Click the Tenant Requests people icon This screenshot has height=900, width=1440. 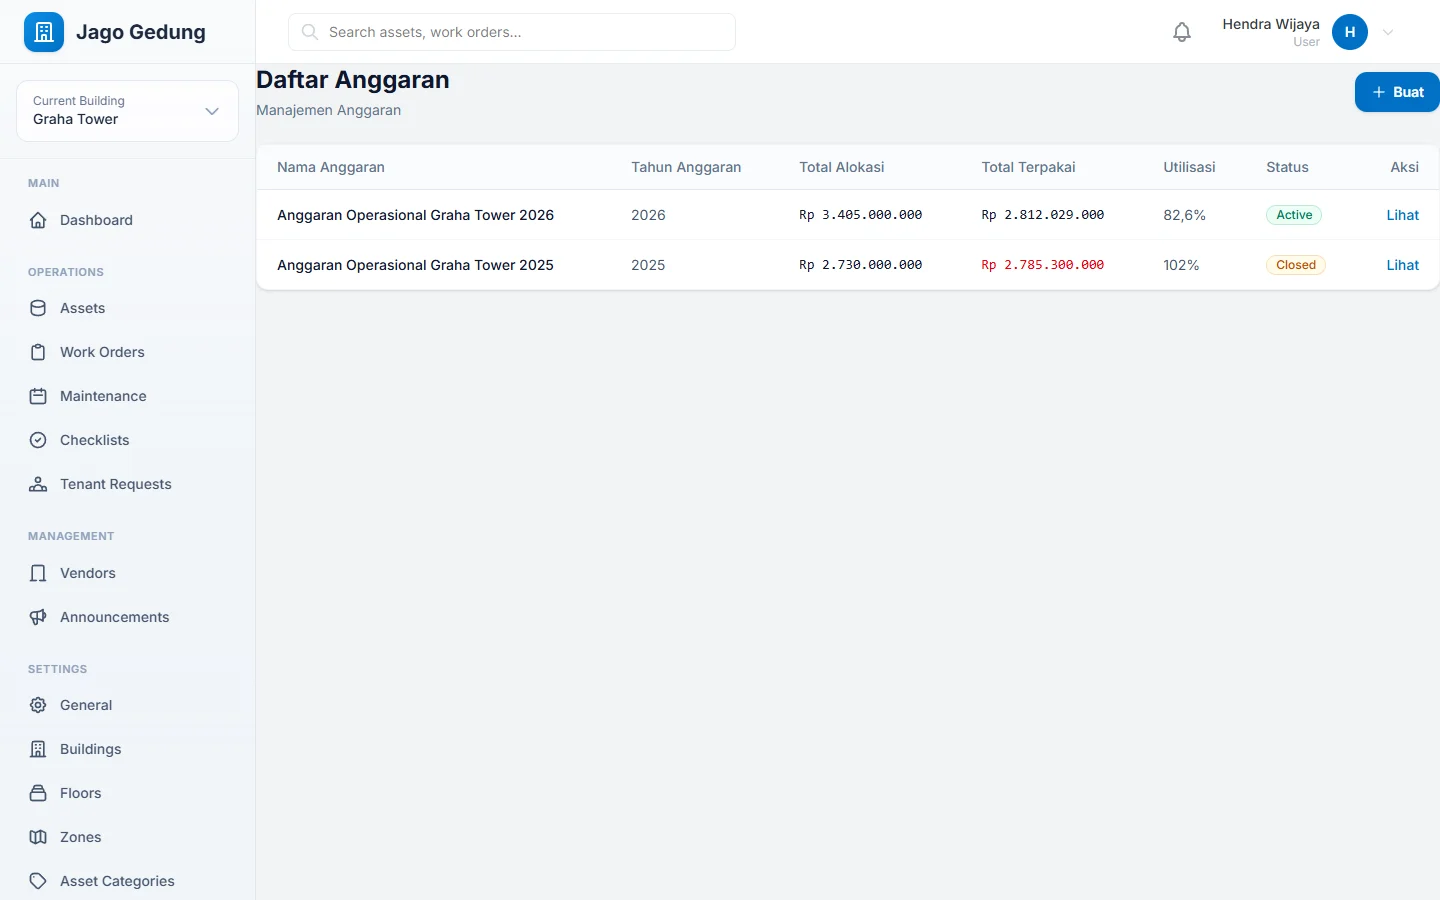(x=38, y=484)
